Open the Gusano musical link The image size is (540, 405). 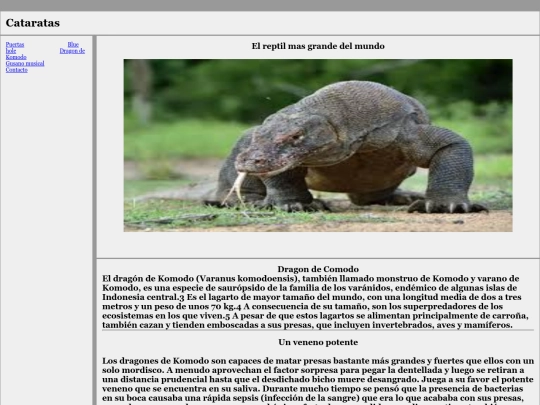pyautogui.click(x=25, y=63)
